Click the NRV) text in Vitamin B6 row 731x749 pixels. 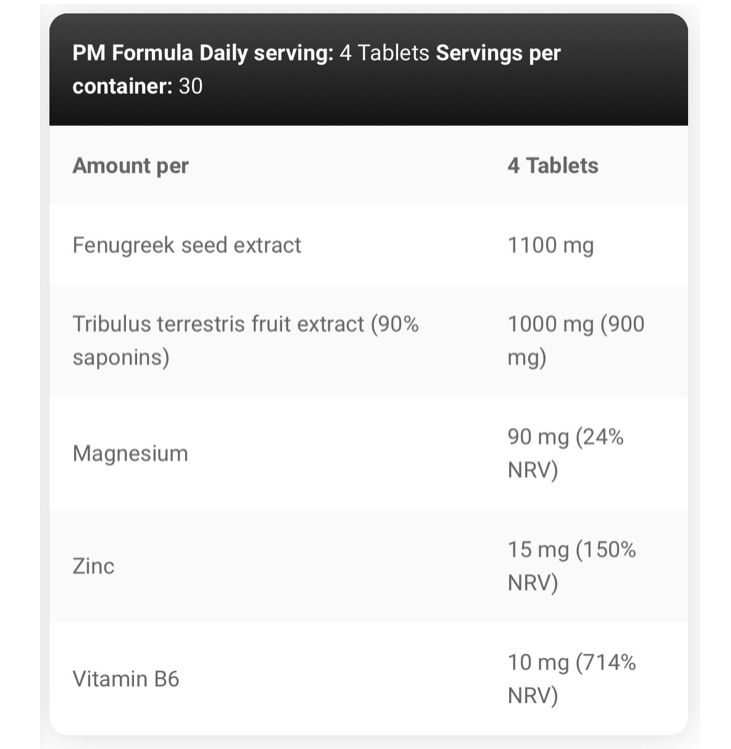point(533,696)
